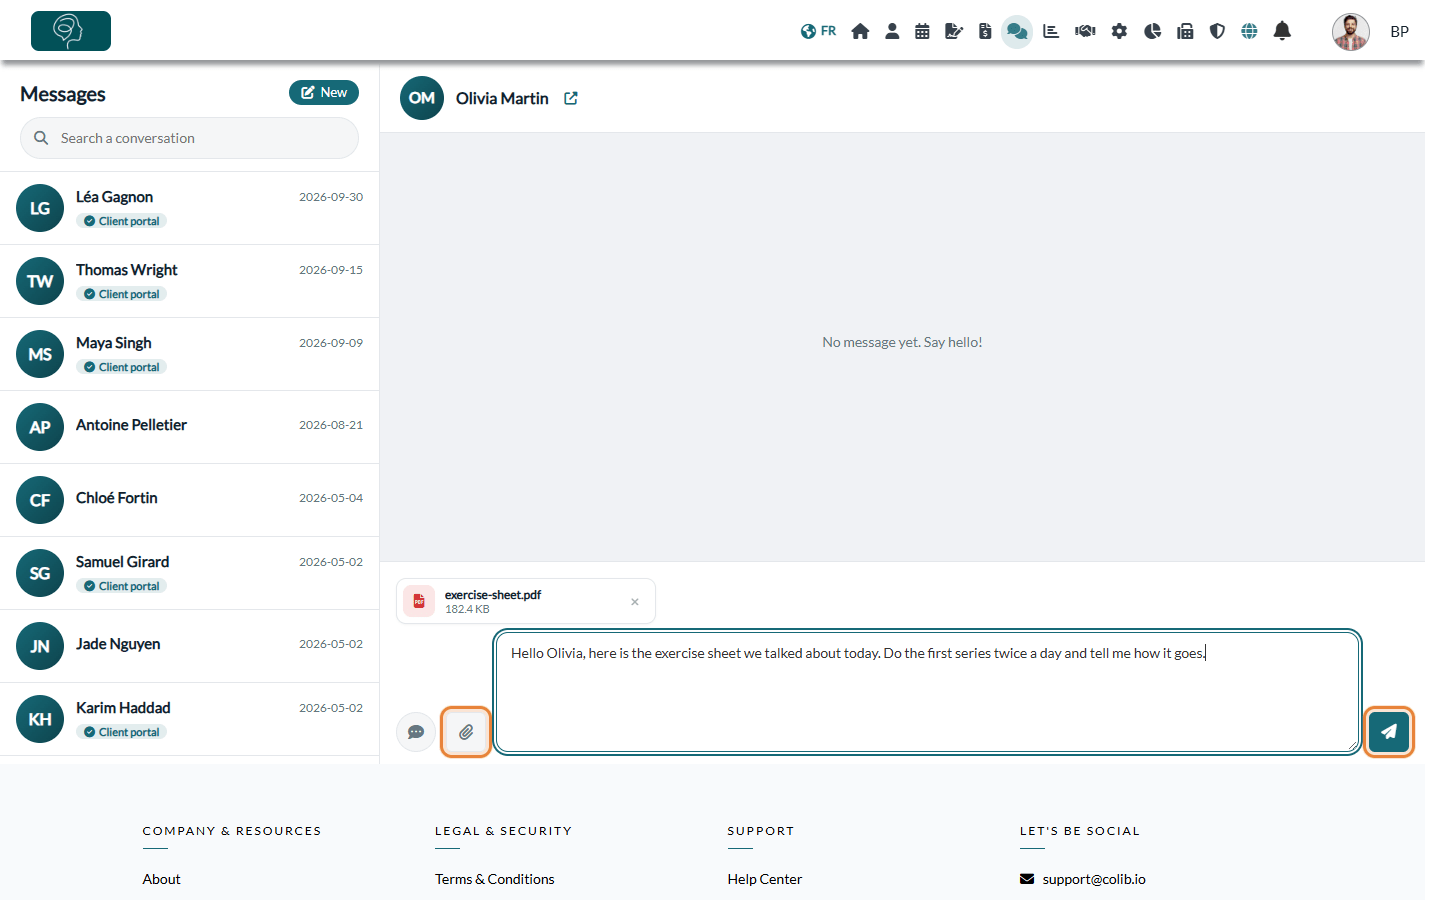This screenshot has width=1440, height=900.
Task: Focus the Search a conversation field
Action: click(189, 138)
